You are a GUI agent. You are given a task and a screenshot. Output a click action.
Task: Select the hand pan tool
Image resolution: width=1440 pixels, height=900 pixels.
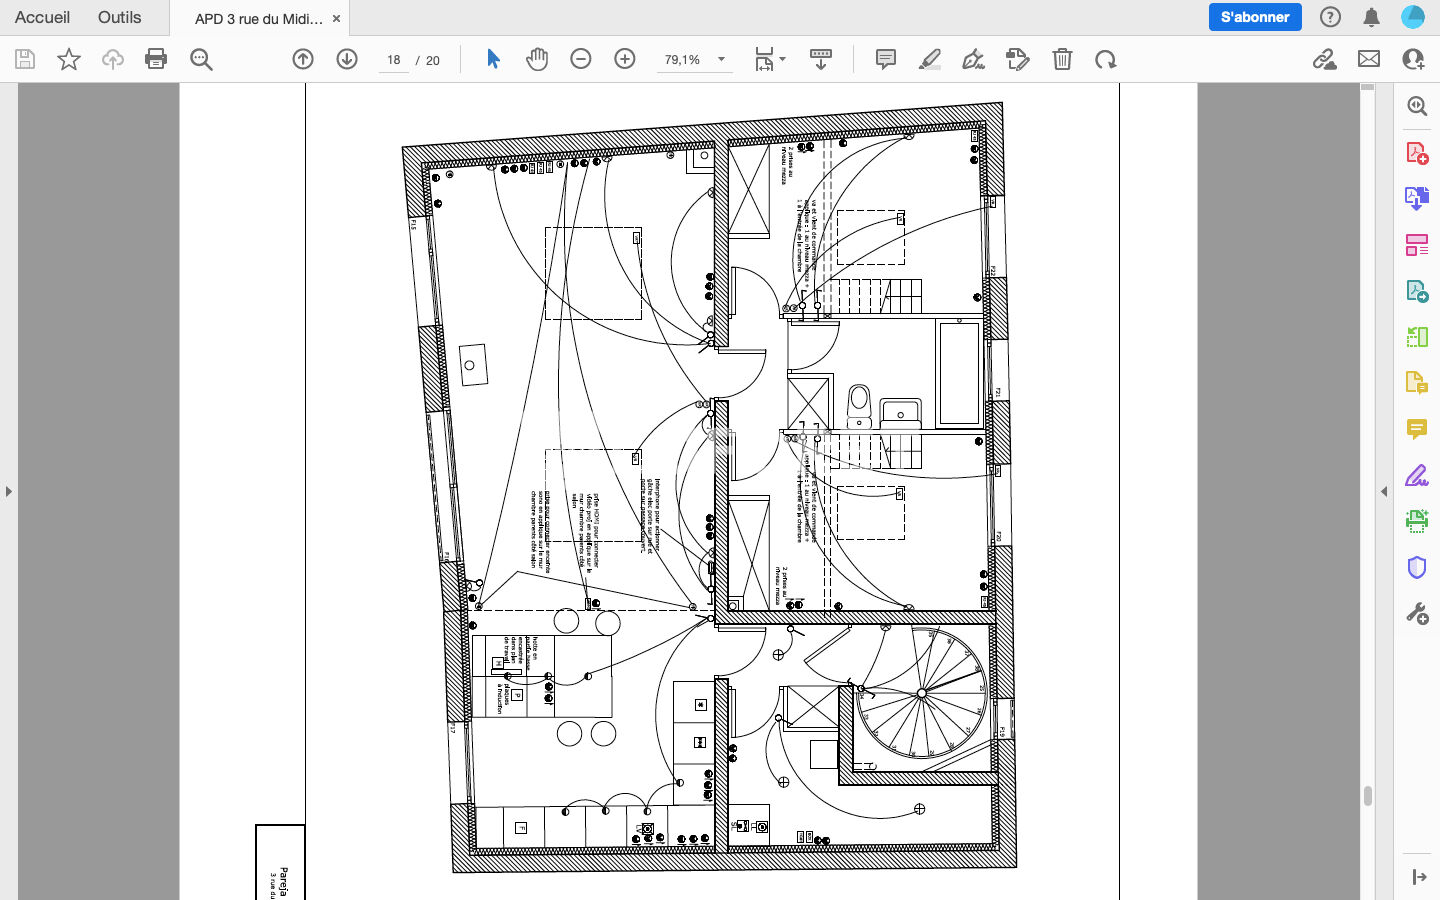tap(537, 59)
